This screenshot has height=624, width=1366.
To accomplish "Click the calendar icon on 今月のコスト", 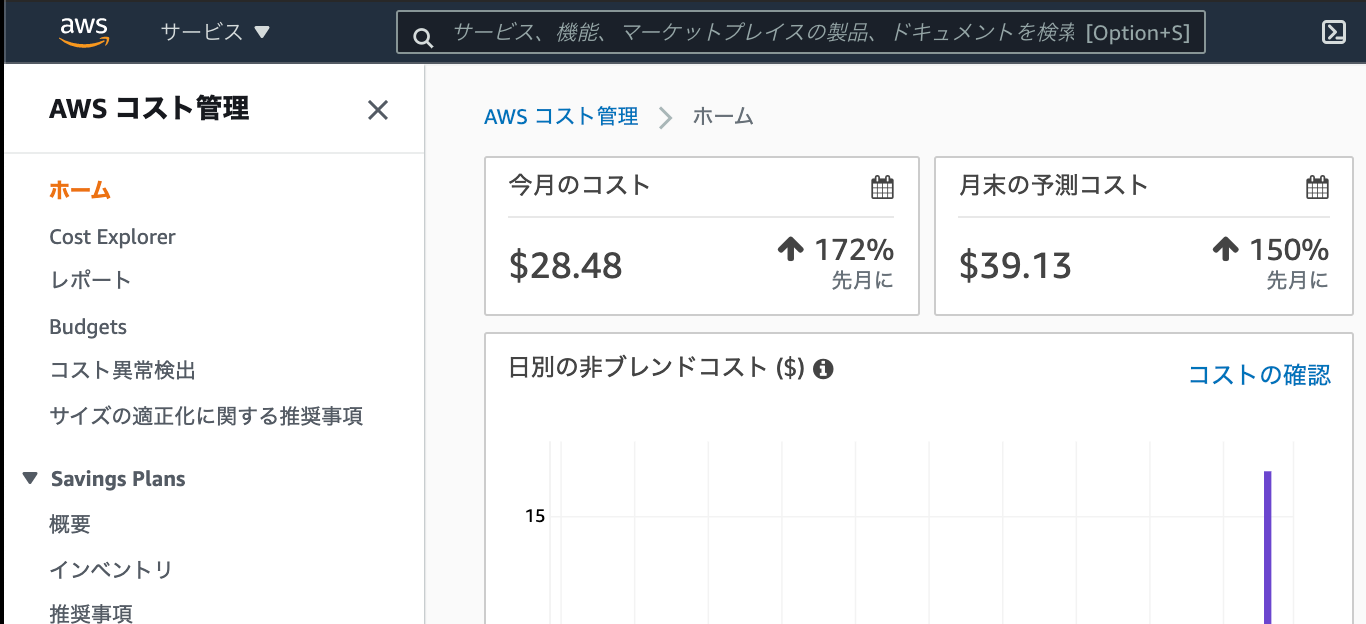I will point(882,187).
